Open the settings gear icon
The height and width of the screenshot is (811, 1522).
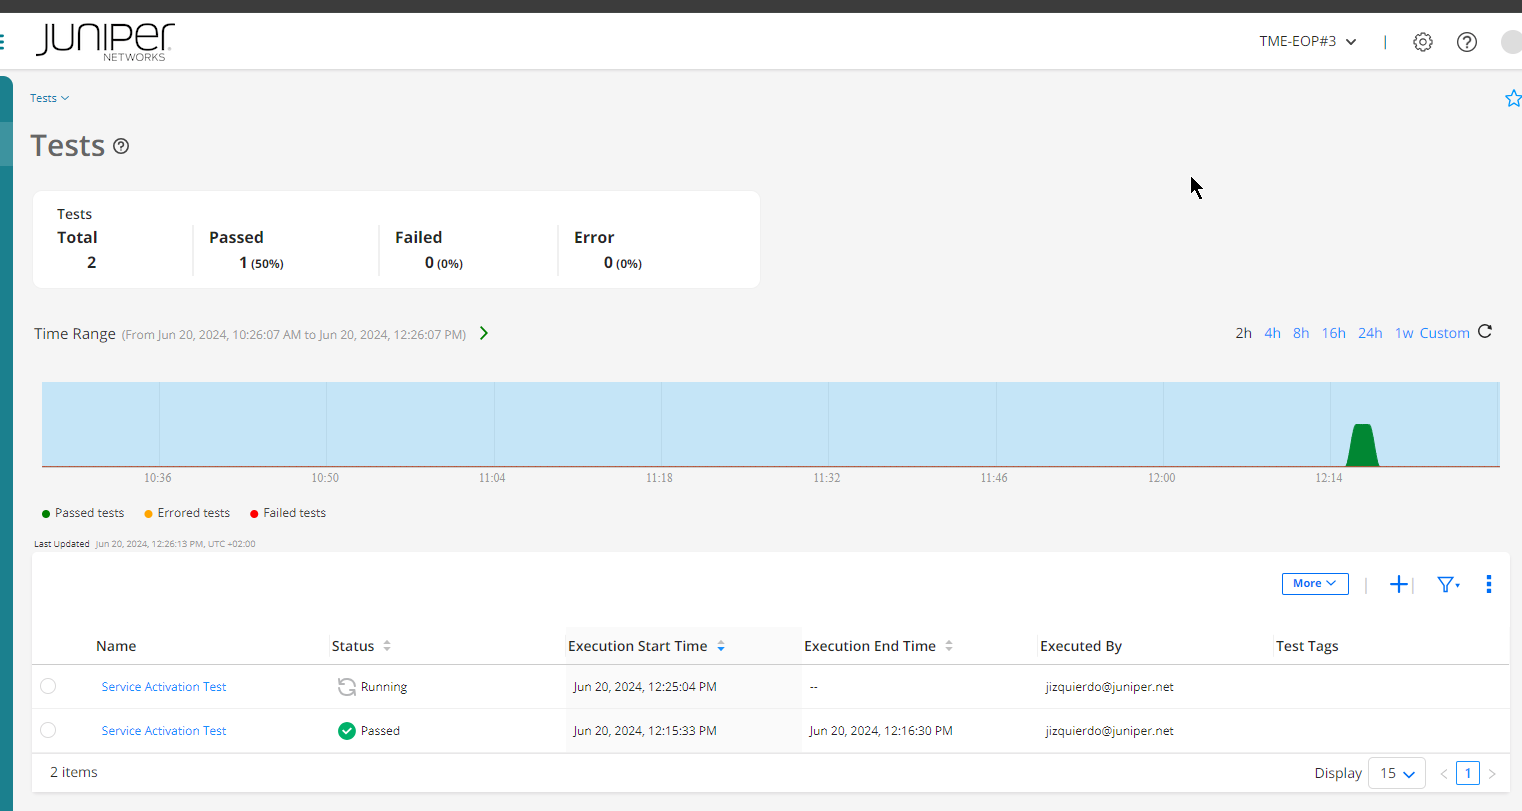[x=1423, y=42]
